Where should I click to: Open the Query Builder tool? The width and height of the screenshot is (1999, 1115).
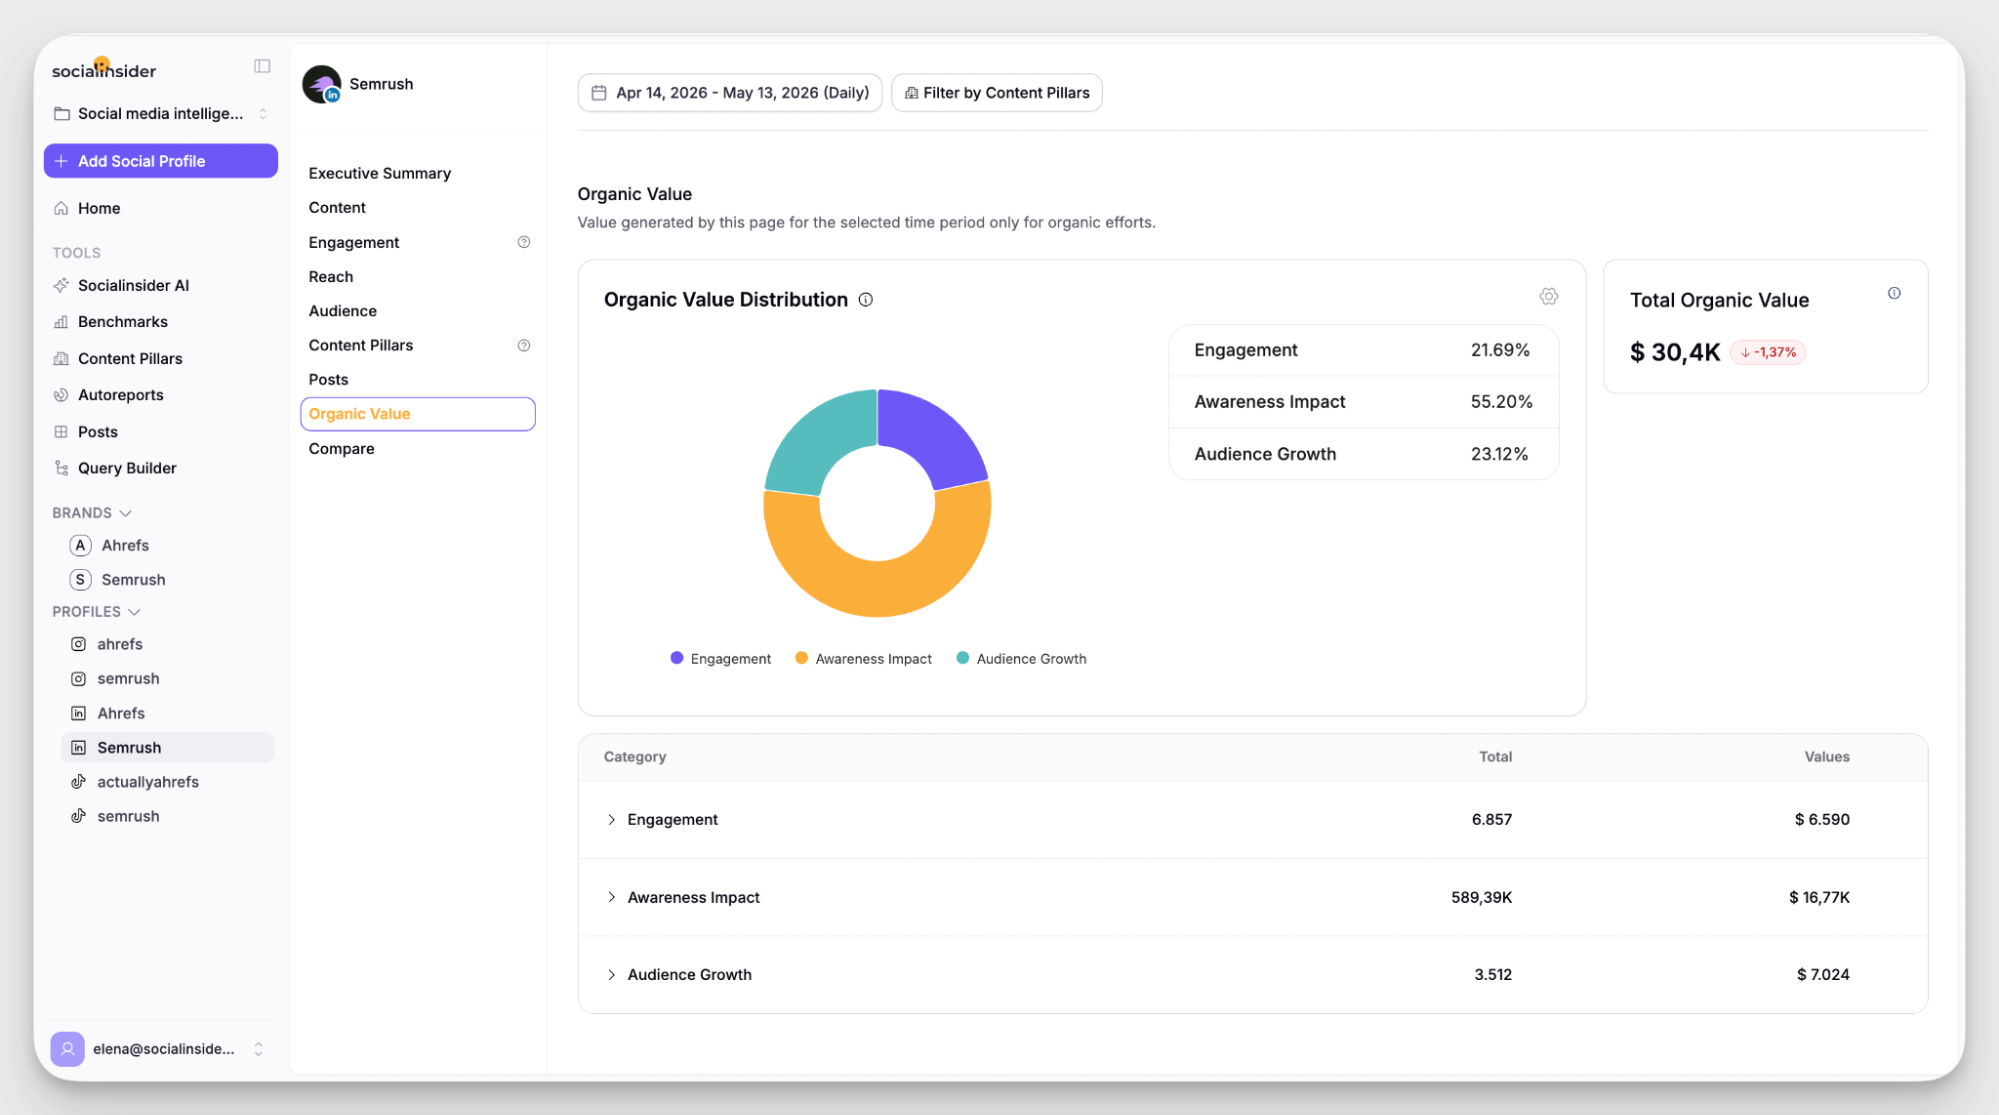[127, 468]
